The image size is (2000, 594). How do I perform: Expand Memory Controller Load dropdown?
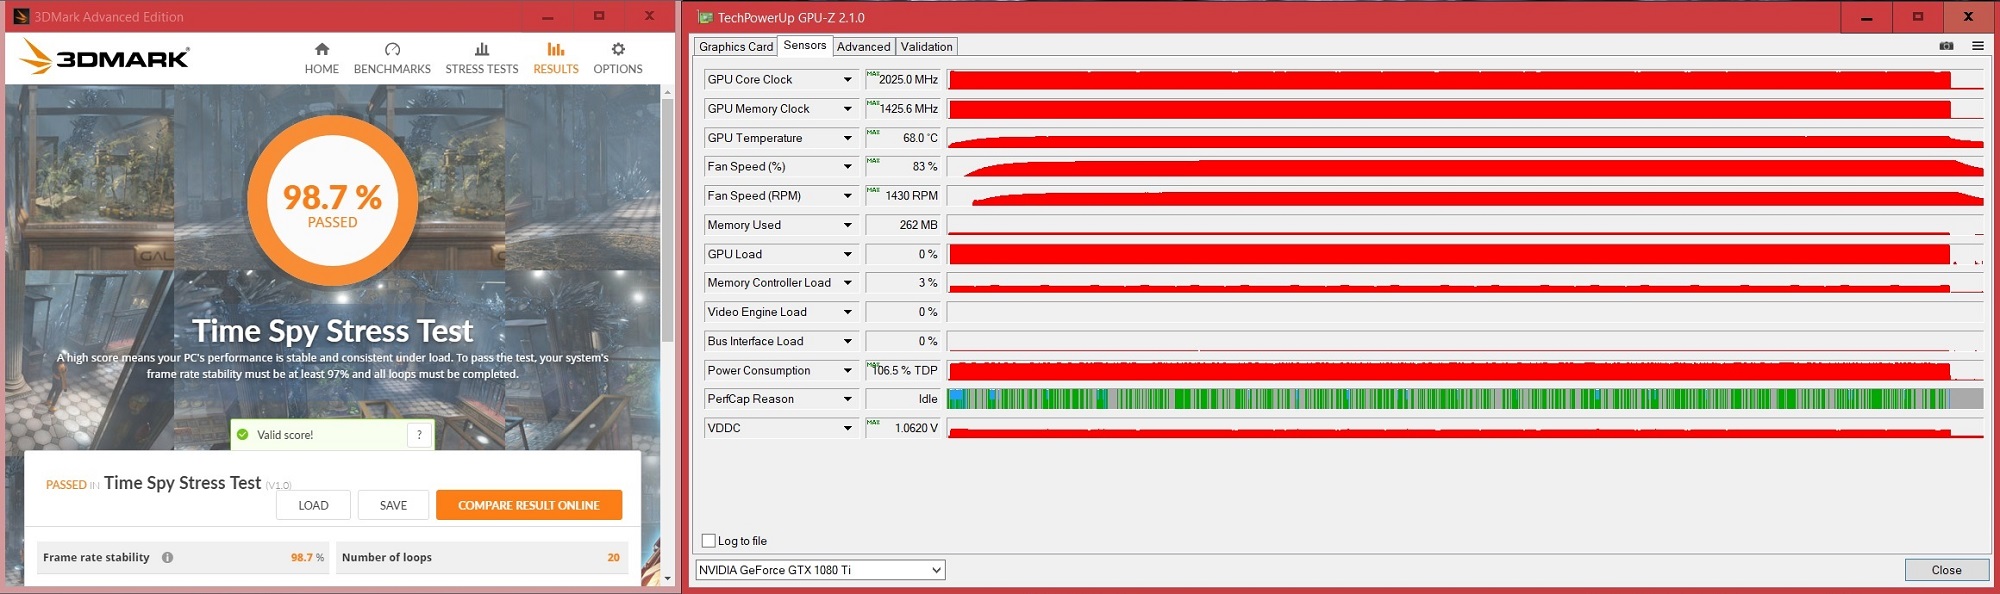tap(847, 283)
